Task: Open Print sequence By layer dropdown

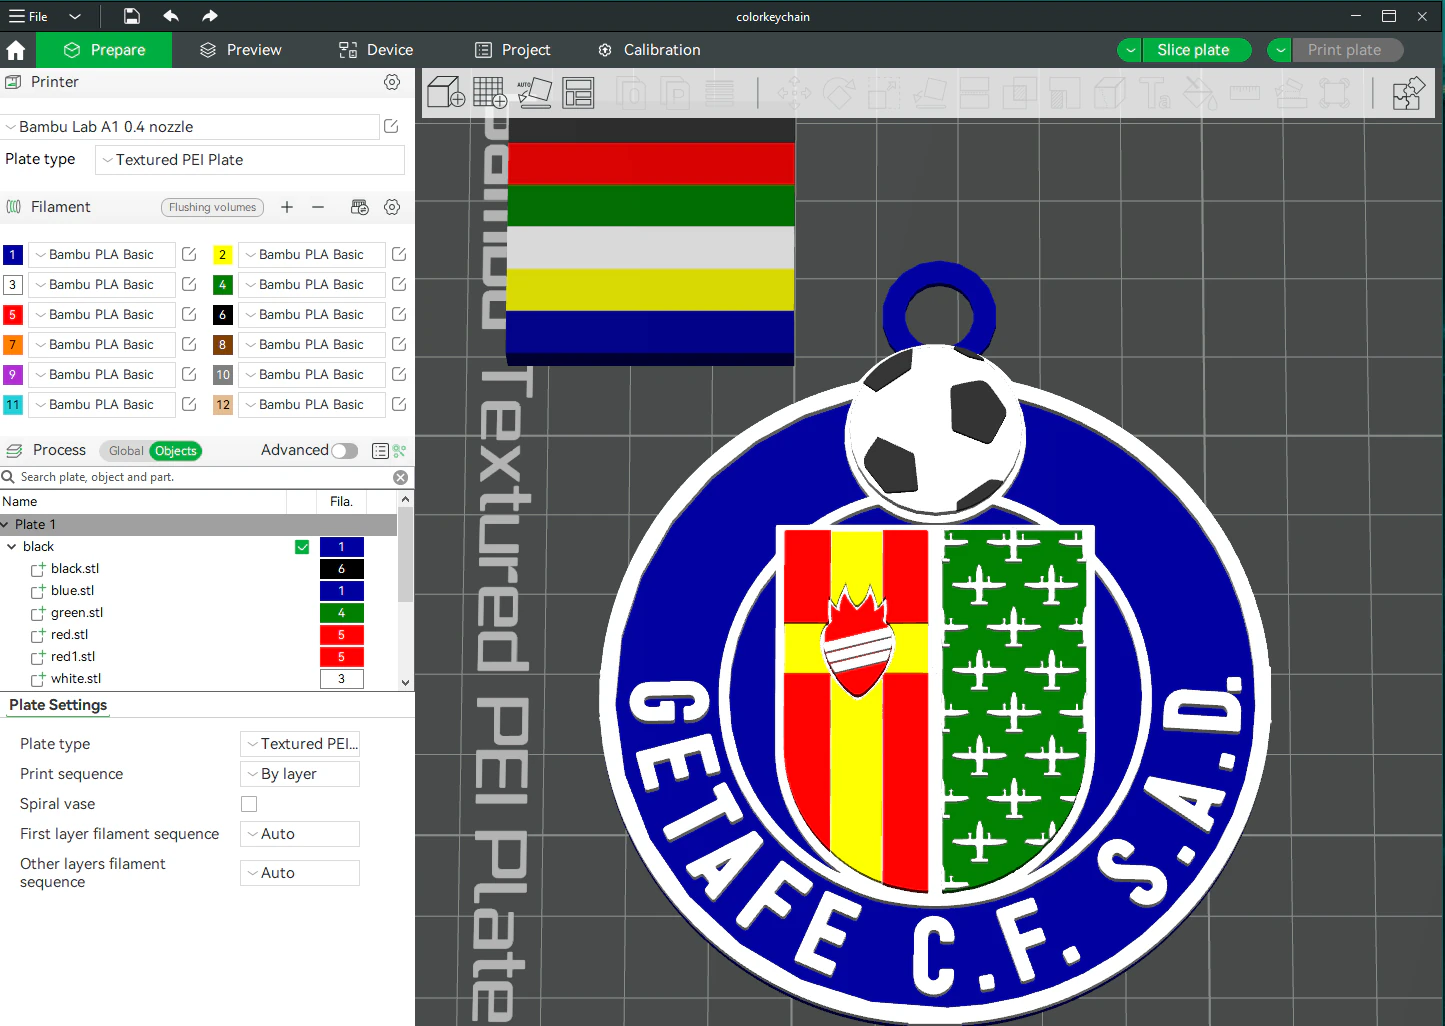Action: pos(300,774)
